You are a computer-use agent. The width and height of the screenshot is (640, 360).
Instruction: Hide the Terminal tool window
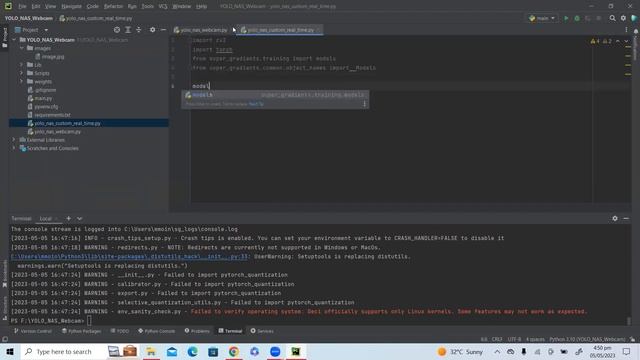pos(626,219)
